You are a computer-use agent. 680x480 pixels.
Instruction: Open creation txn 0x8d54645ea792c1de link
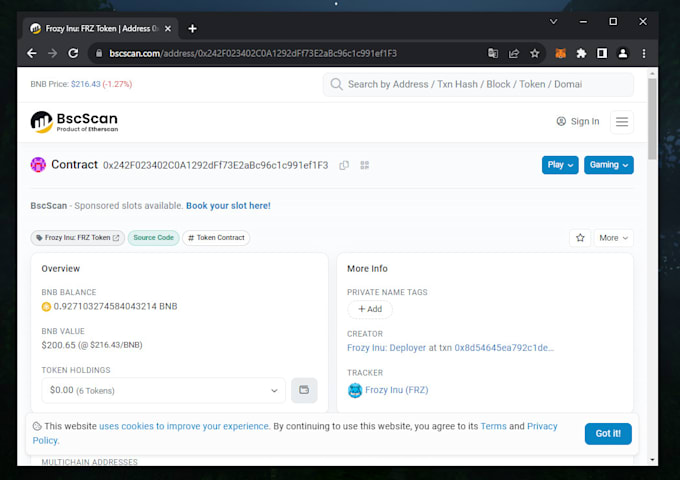click(x=504, y=348)
